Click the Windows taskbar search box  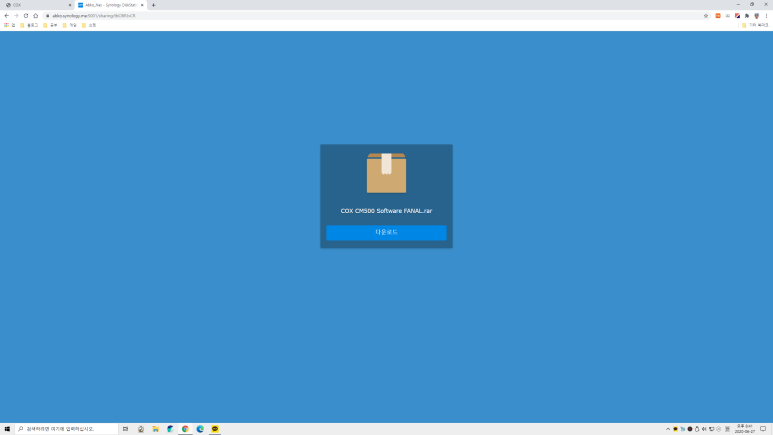(67, 429)
